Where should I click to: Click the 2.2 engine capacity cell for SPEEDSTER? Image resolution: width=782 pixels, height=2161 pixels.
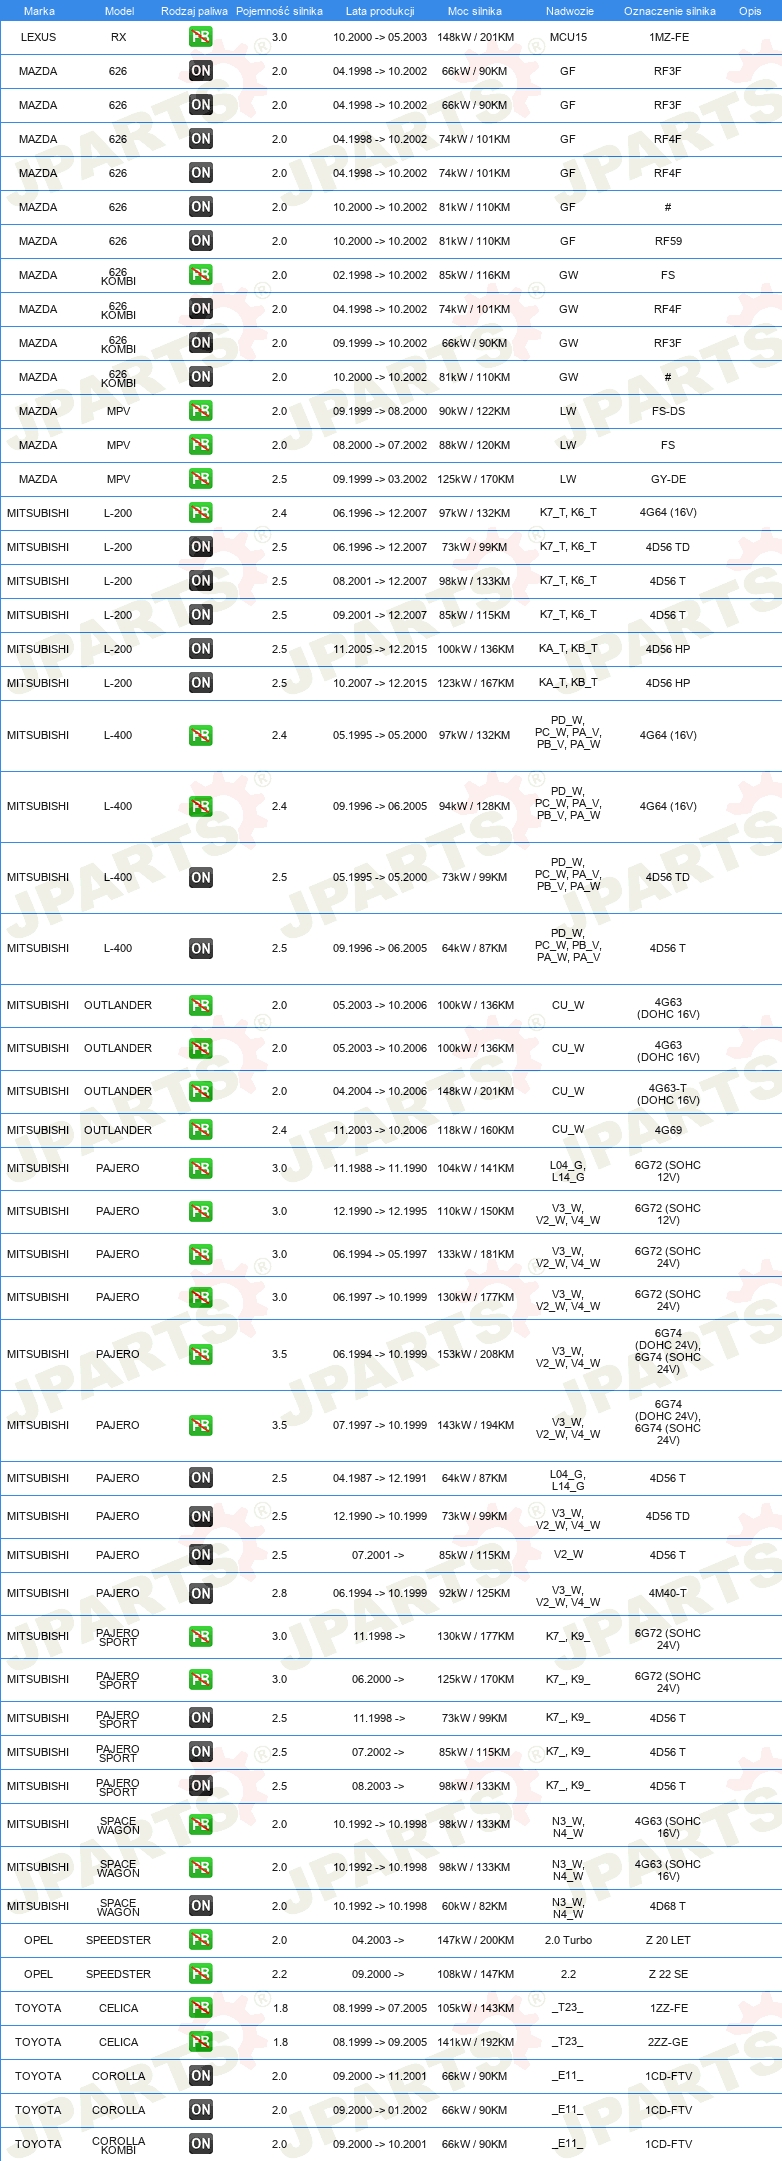[279, 1974]
